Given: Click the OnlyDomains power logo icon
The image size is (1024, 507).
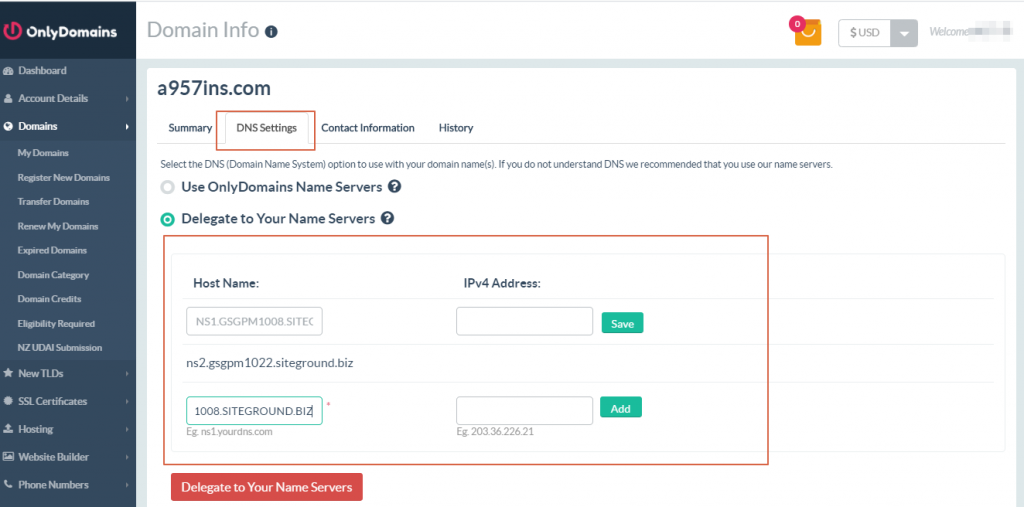Looking at the screenshot, I should pyautogui.click(x=13, y=31).
